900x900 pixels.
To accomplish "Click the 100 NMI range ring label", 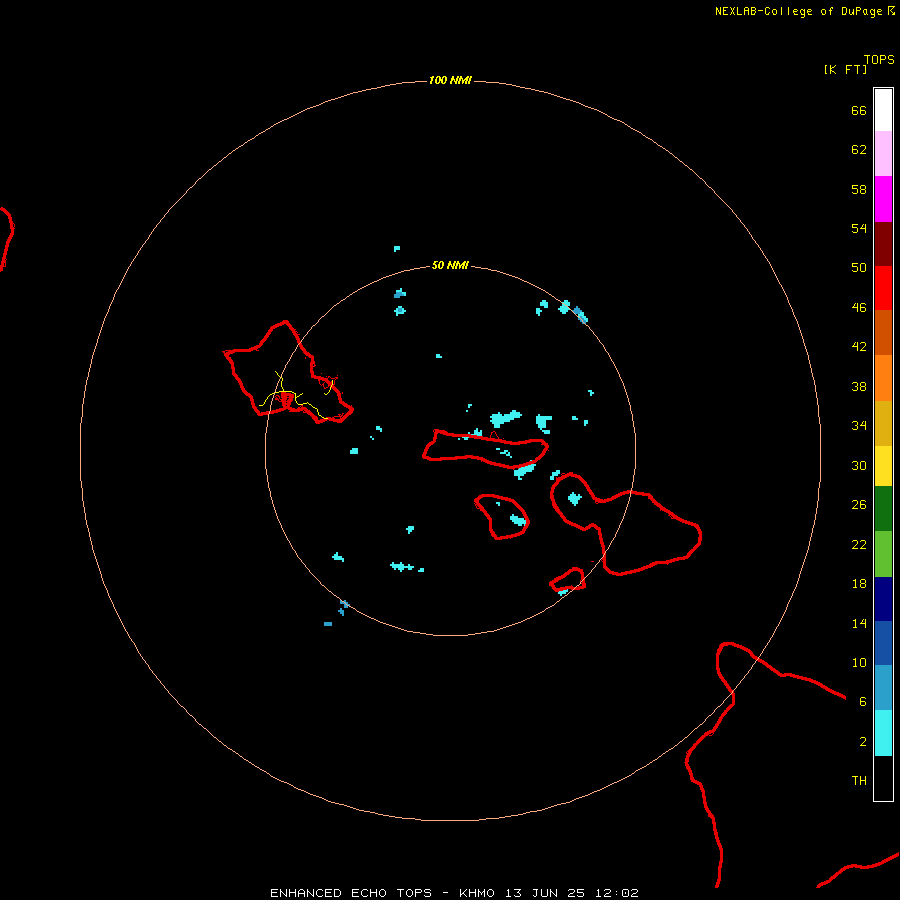I will click(x=450, y=80).
